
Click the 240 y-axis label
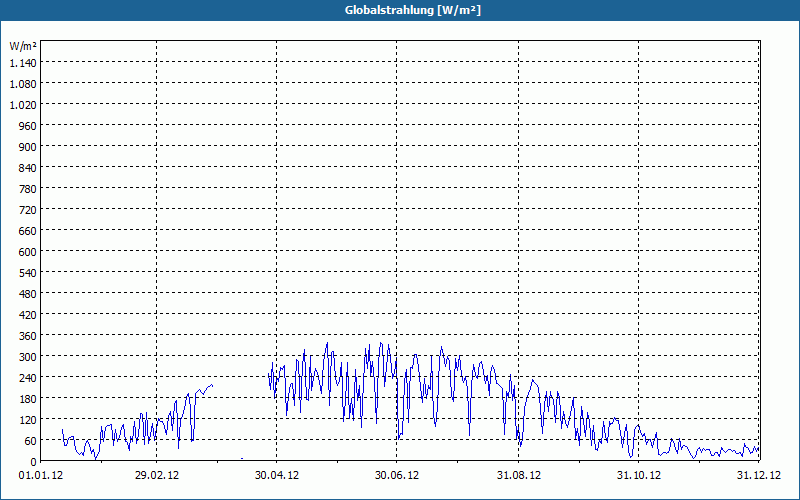coord(28,378)
